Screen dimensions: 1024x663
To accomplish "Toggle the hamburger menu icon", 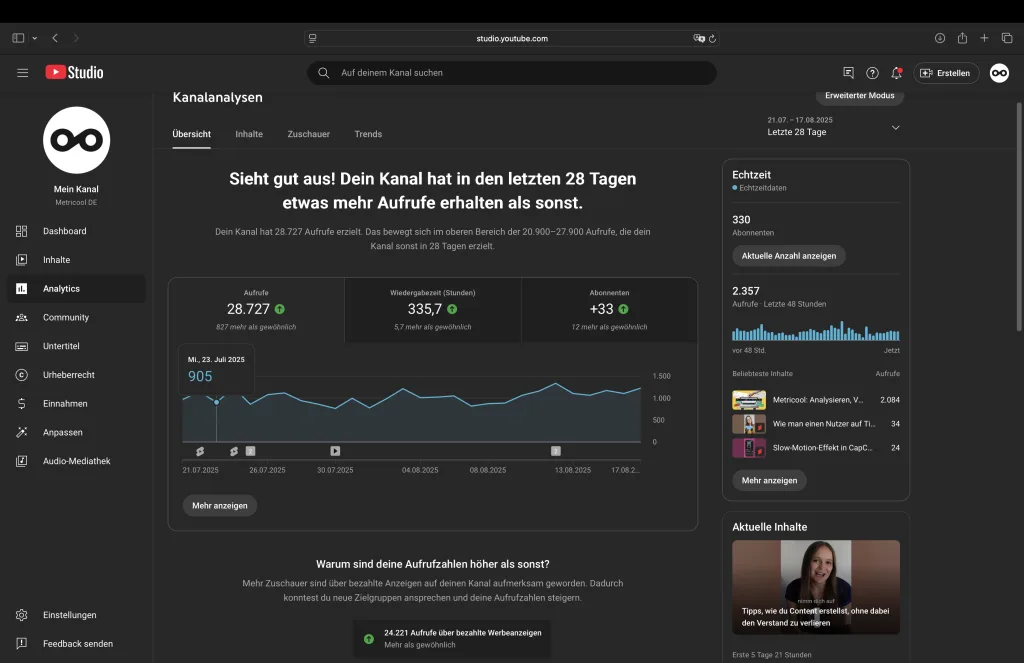I will [22, 73].
